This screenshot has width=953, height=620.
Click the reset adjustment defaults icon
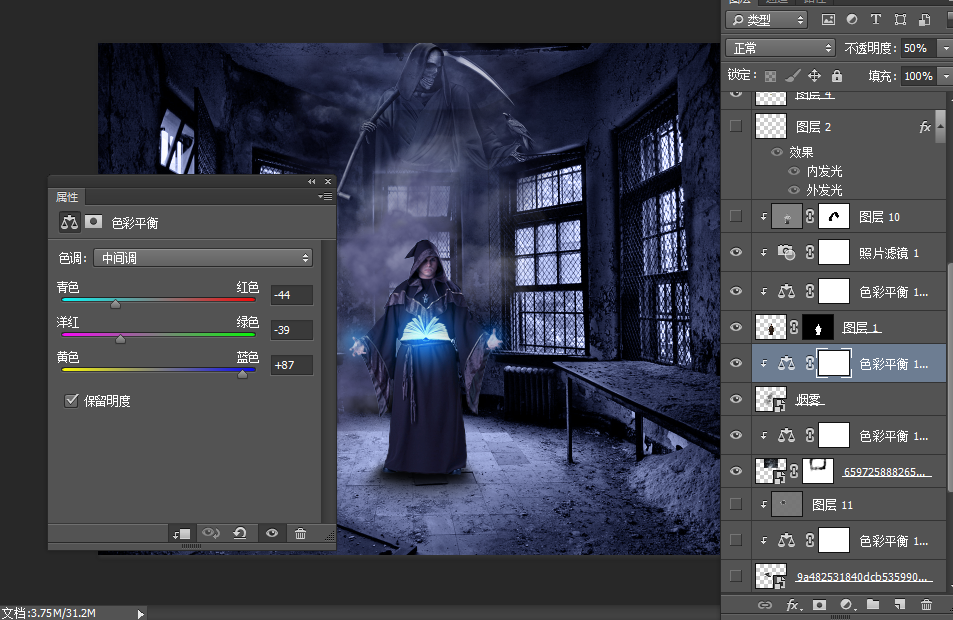240,534
